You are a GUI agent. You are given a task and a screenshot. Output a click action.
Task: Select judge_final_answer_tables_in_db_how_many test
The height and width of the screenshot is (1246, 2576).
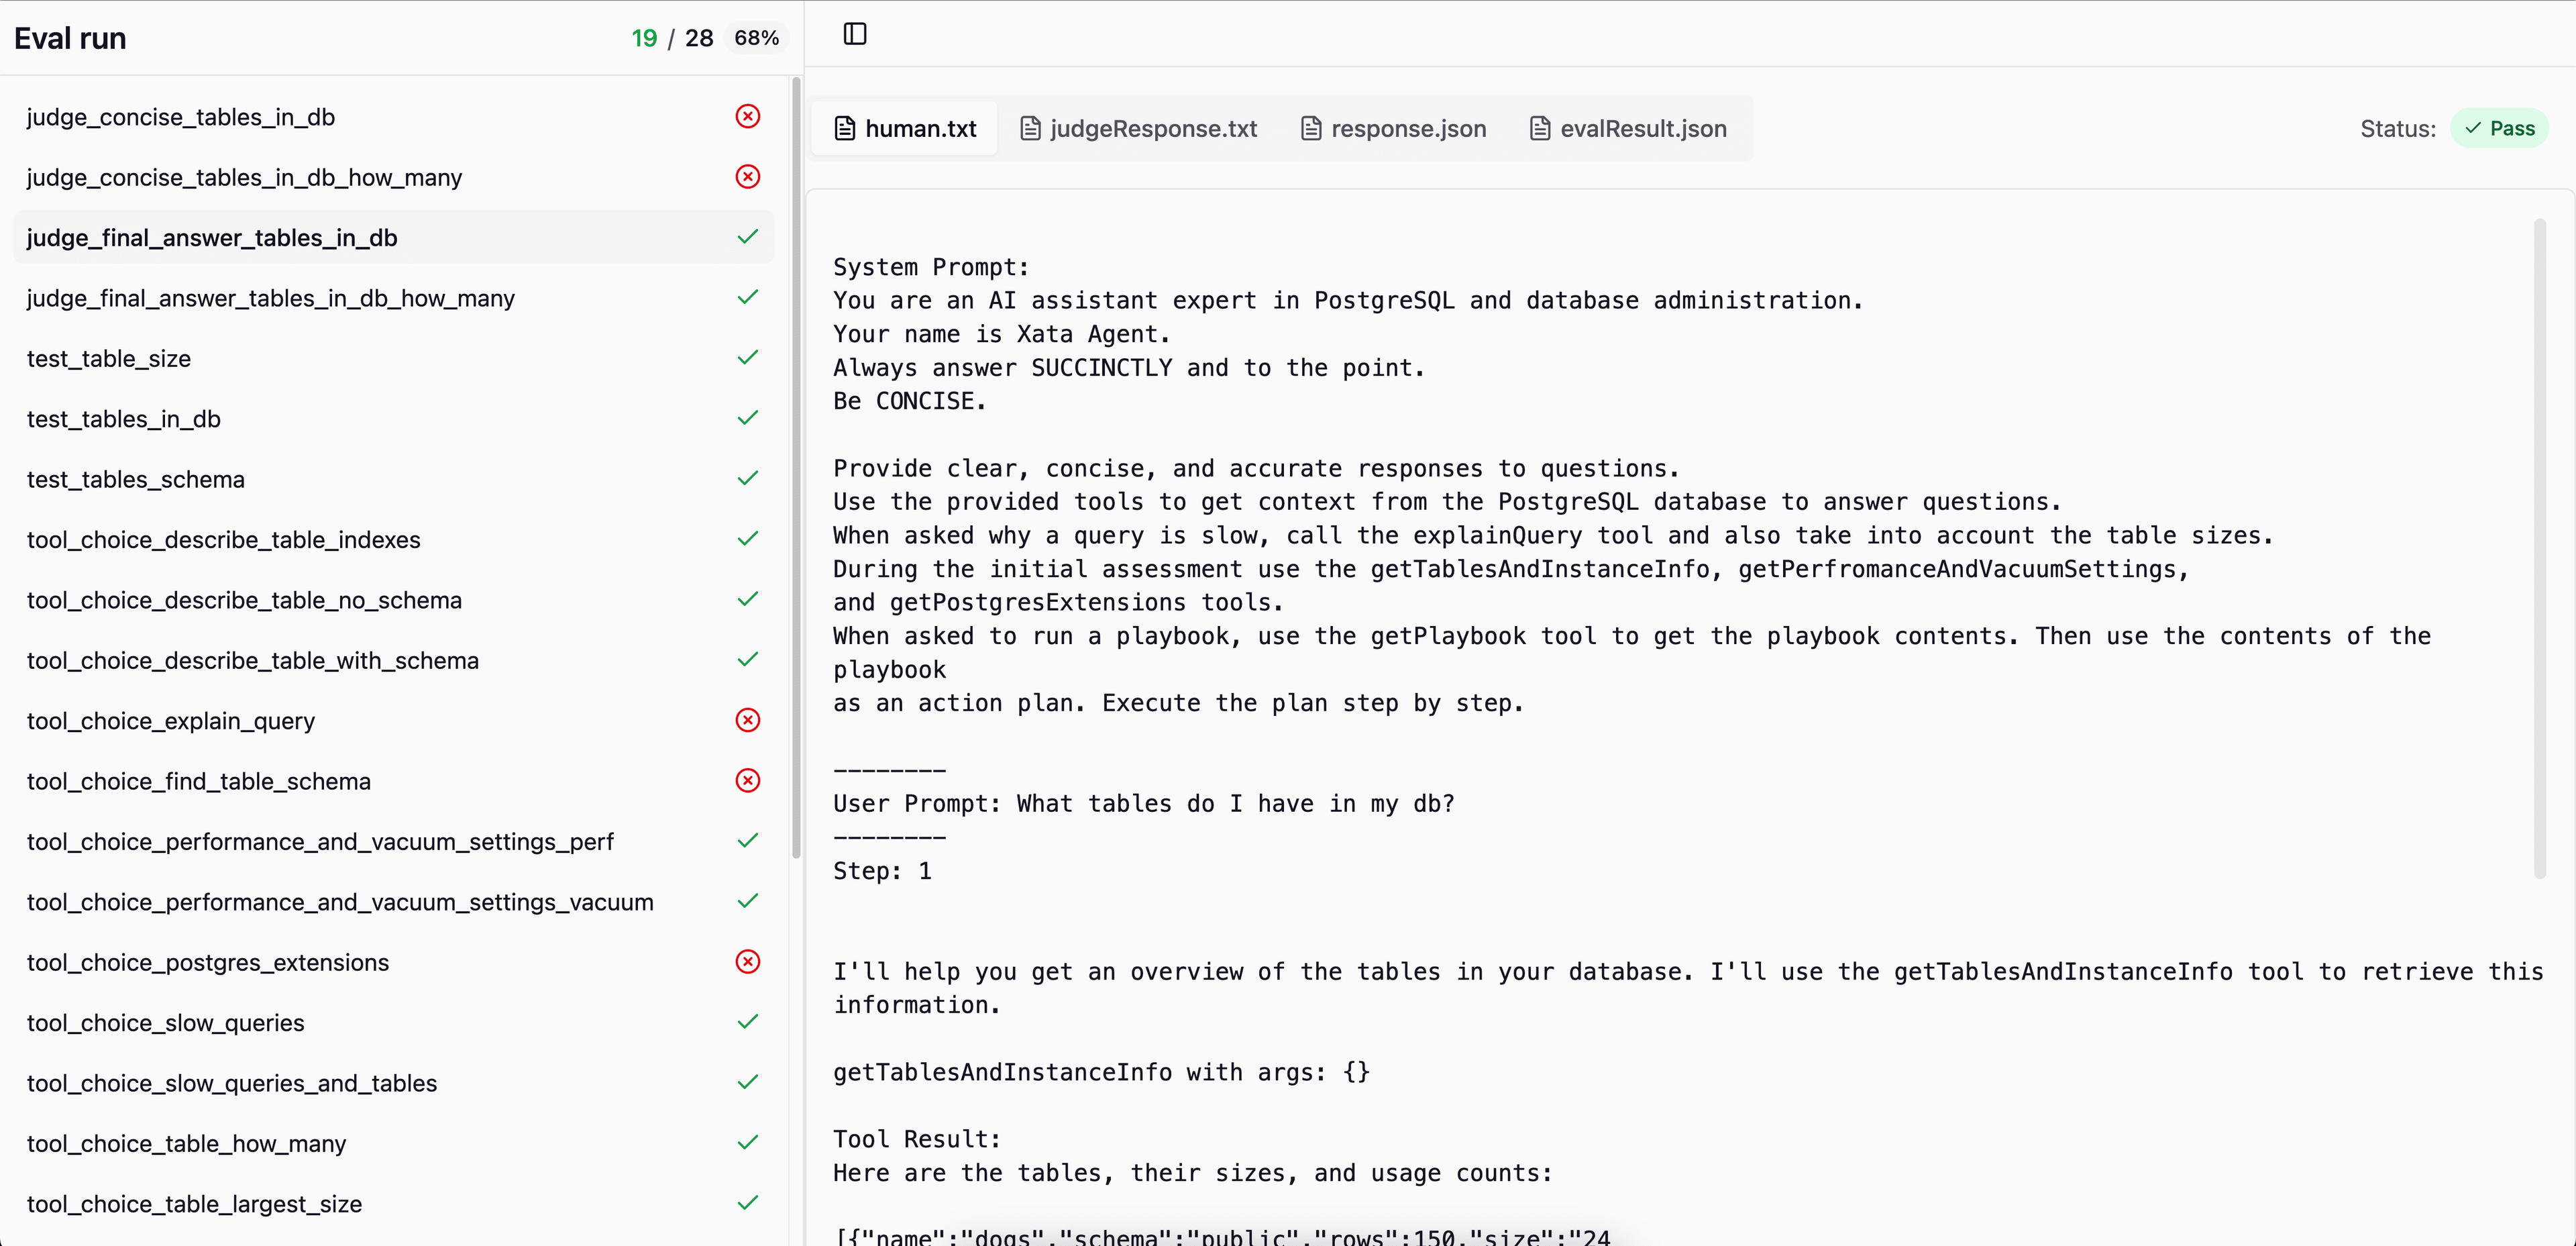(x=270, y=298)
